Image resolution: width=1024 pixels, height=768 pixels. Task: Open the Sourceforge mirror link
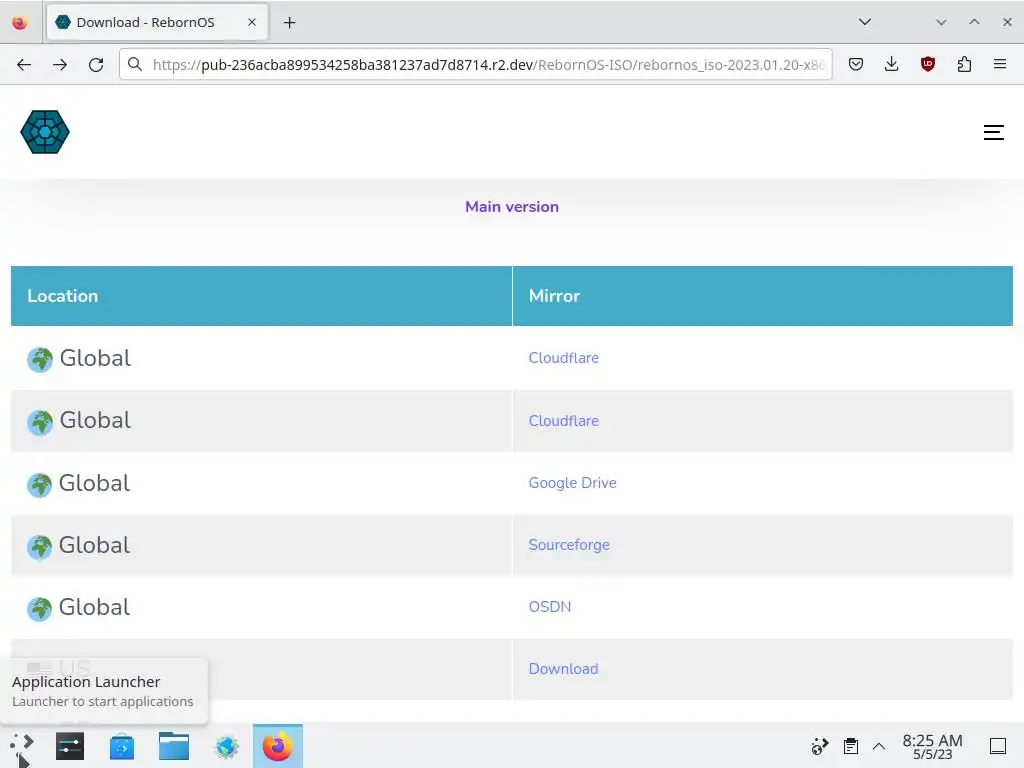click(569, 545)
